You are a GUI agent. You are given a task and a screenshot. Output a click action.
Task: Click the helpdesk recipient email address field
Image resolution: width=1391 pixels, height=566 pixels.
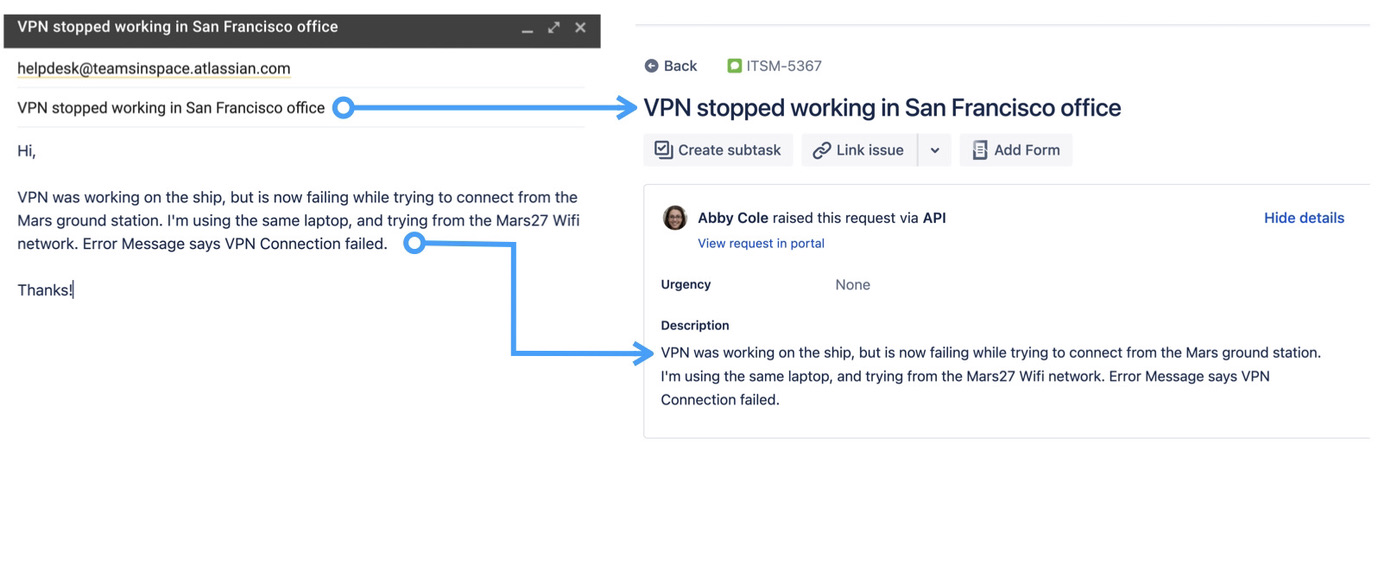(x=154, y=69)
